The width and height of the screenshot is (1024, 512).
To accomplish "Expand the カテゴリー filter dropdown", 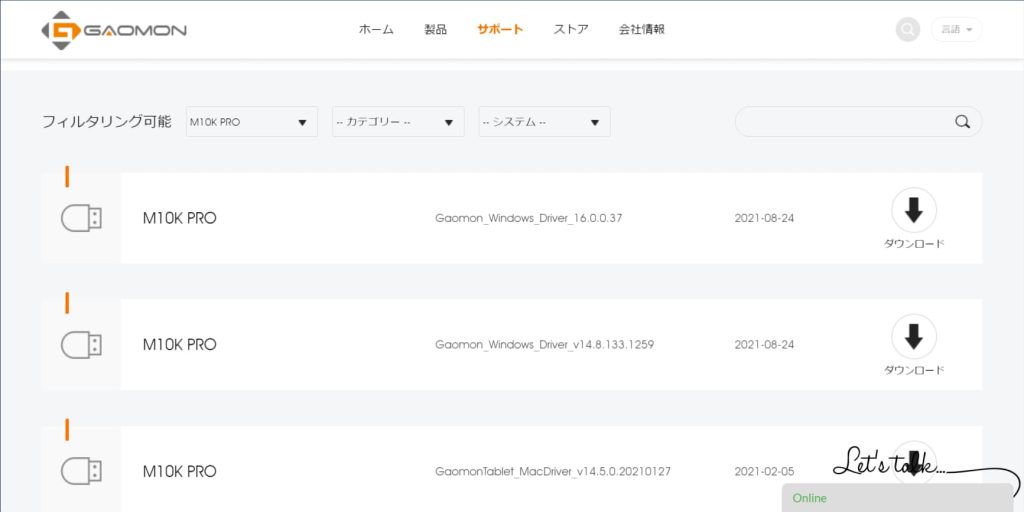I will pos(398,121).
